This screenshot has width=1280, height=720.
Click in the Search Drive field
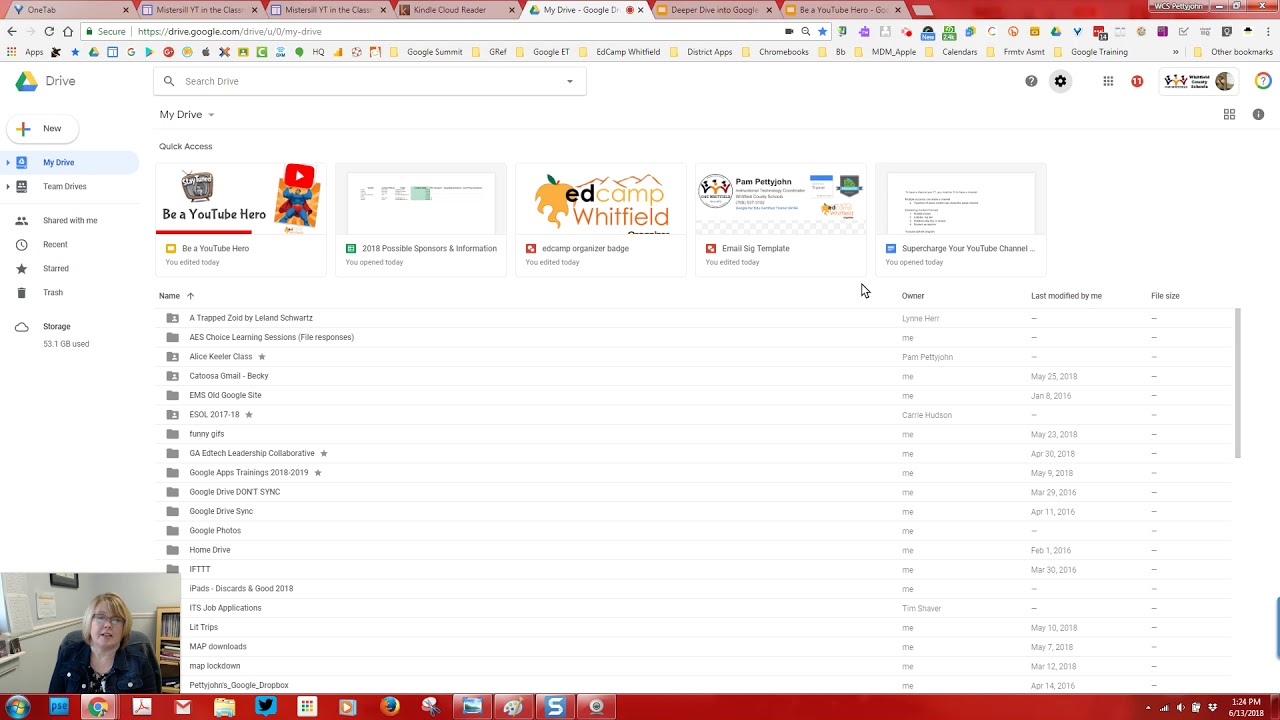[370, 81]
